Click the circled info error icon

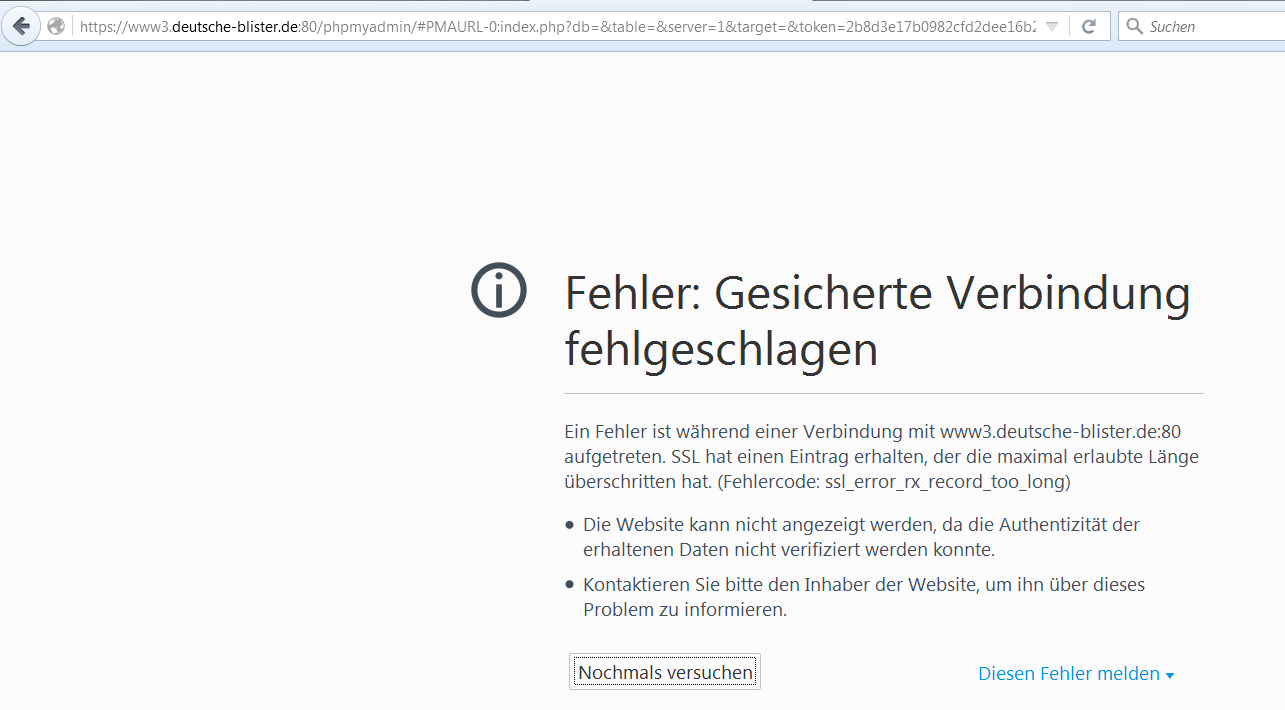click(x=498, y=291)
